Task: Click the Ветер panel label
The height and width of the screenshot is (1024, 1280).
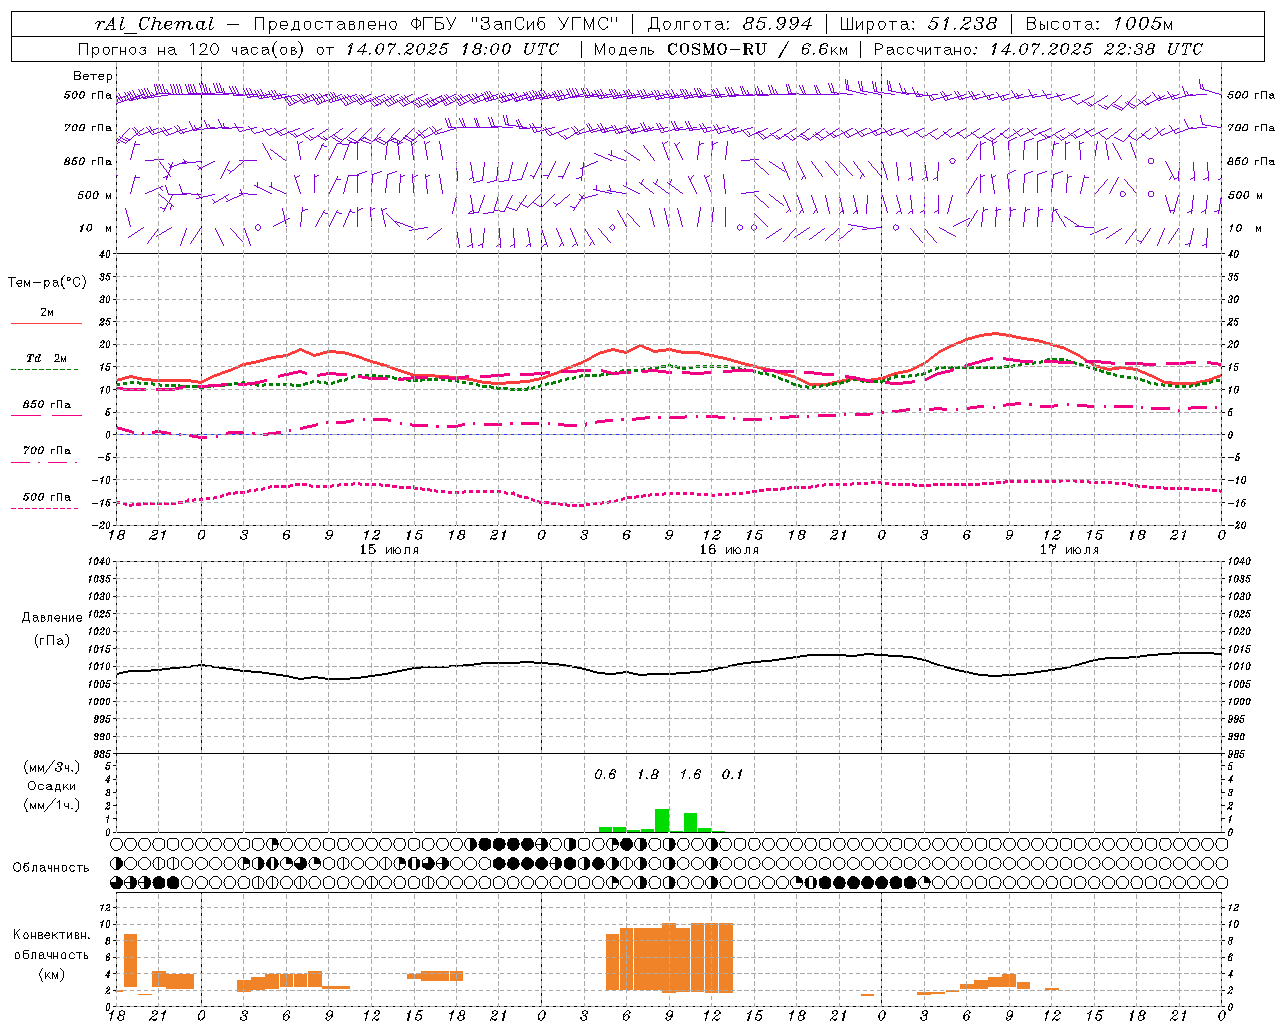Action: coord(93,76)
